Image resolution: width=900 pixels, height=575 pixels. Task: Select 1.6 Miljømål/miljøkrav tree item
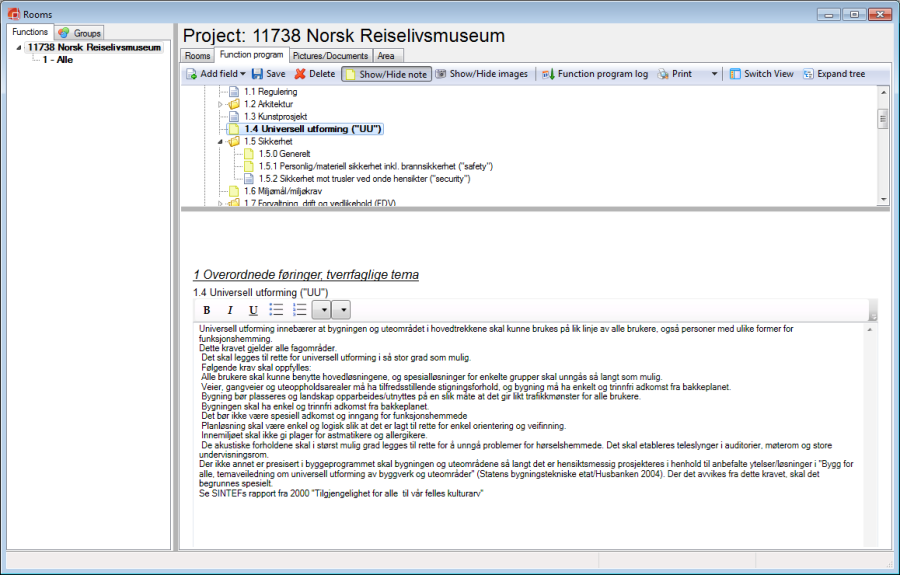283,191
